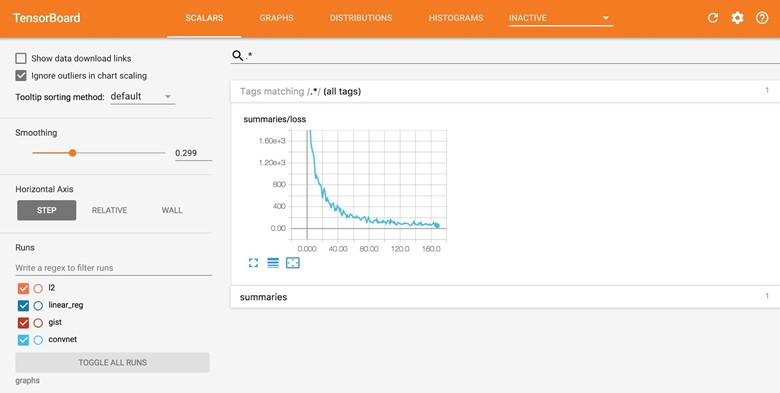This screenshot has height=393, width=780.
Task: Click the blue loss curve endpoint marker
Action: (x=437, y=225)
